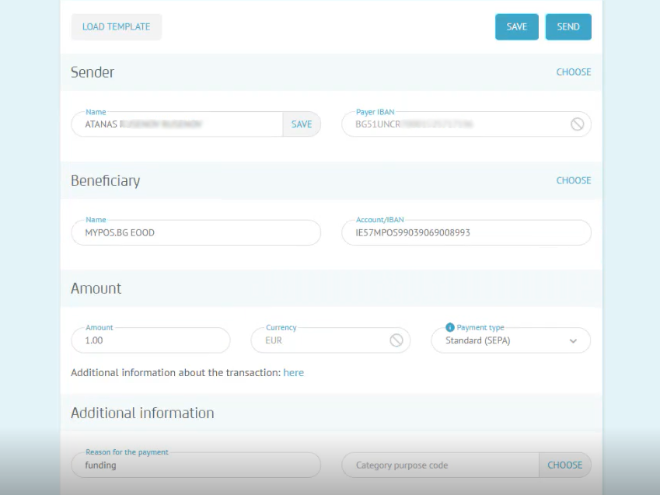Click the disabled icon in Currency field
The height and width of the screenshot is (495, 660).
click(x=396, y=340)
